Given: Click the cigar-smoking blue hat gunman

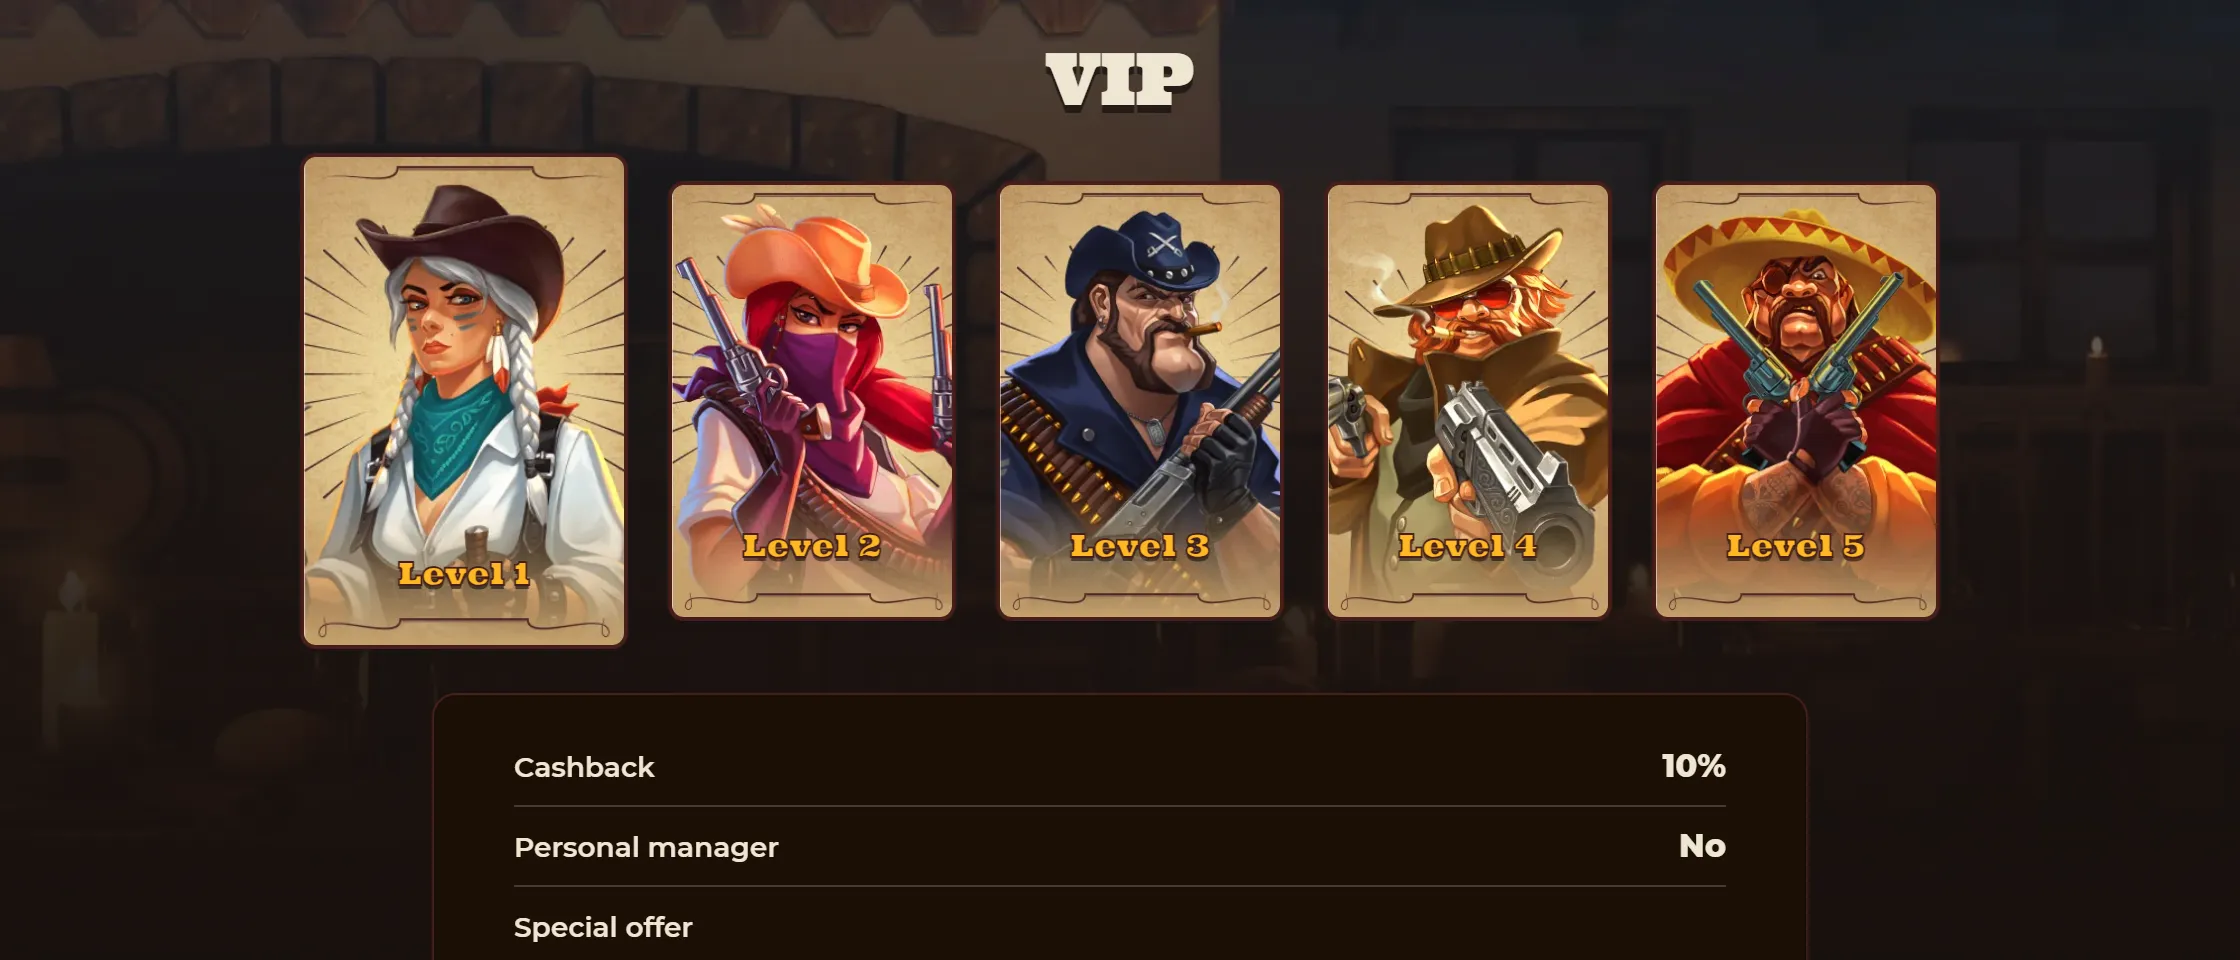Looking at the screenshot, I should coord(1140,370).
